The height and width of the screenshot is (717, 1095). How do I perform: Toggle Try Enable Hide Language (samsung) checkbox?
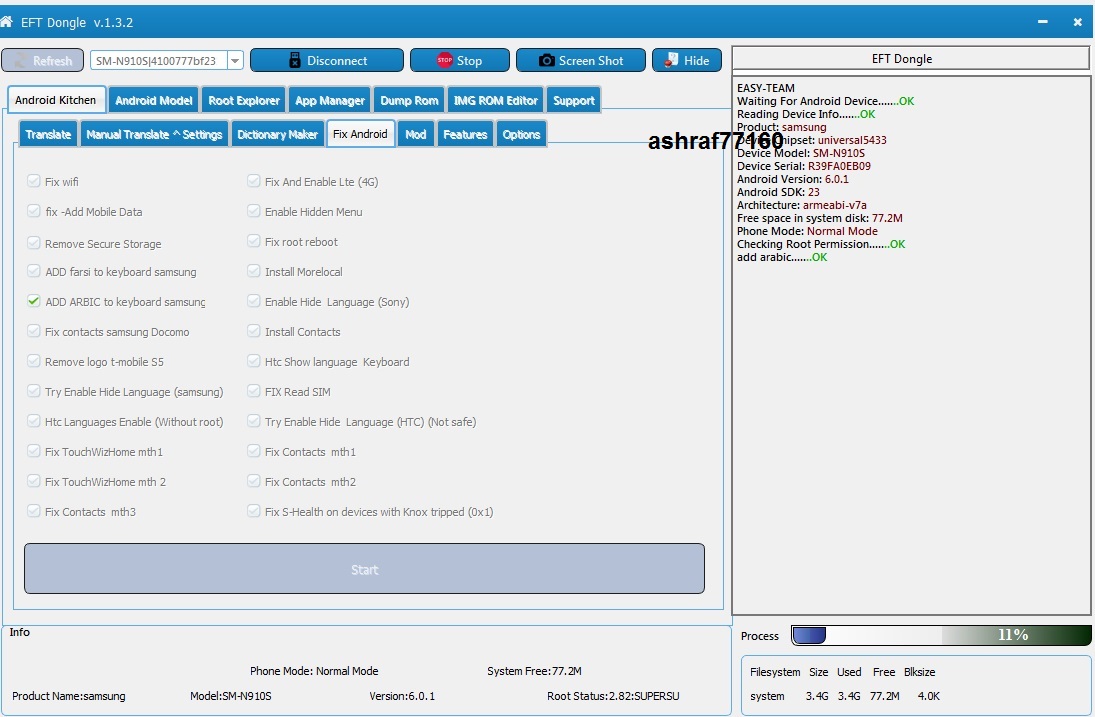click(34, 391)
